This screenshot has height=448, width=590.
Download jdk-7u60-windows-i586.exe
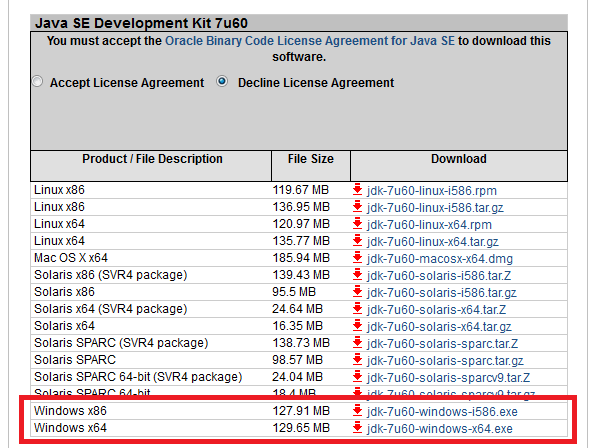coord(442,412)
